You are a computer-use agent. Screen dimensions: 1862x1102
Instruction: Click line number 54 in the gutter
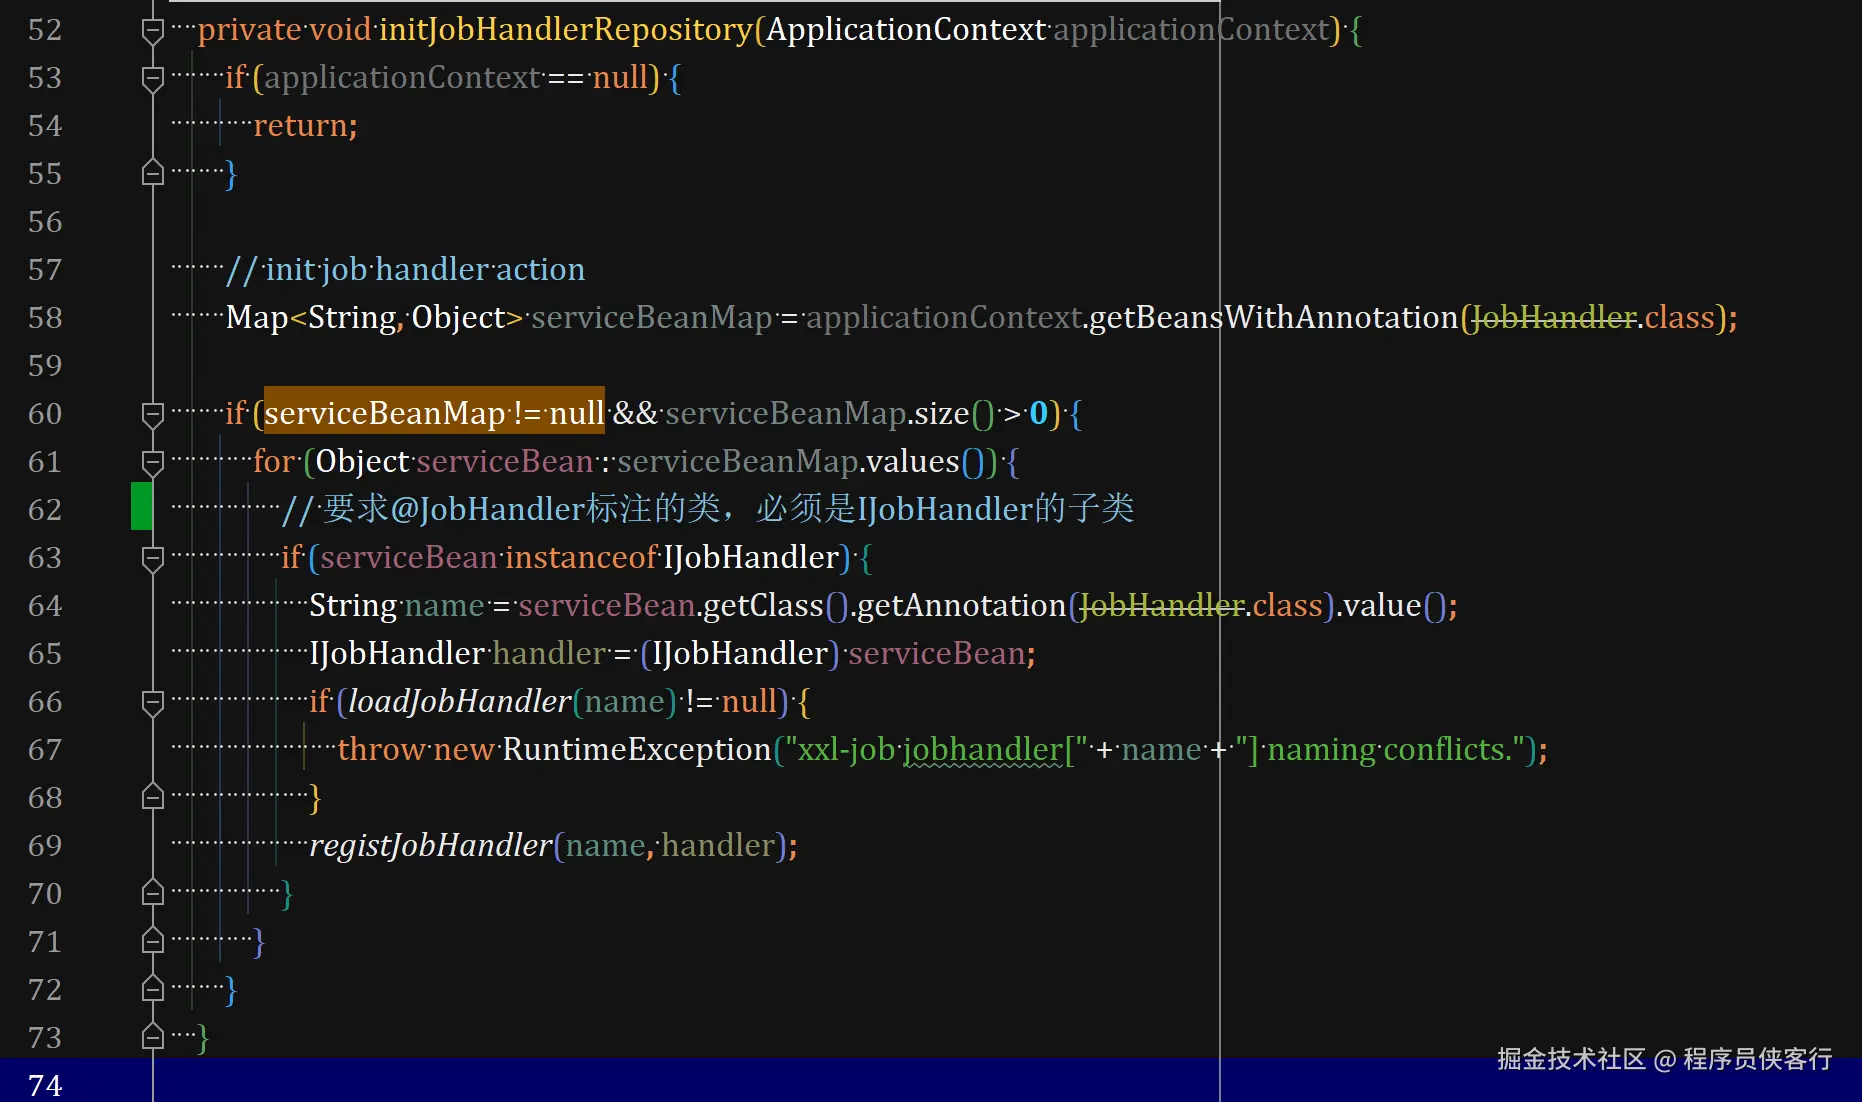(45, 126)
